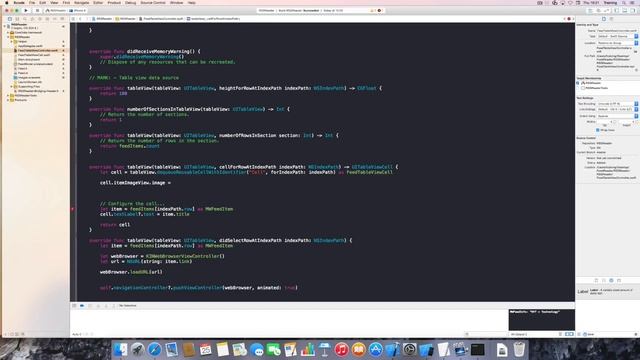Viewport: 640px width, 360px height.
Task: Select Main.storyboard in navigator
Action: (29, 60)
